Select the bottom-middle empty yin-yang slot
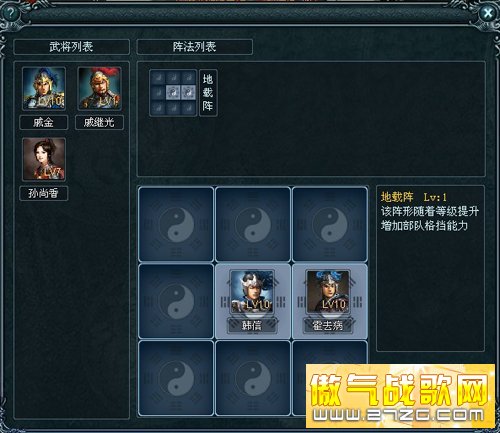The height and width of the screenshot is (433, 500). coord(253,378)
